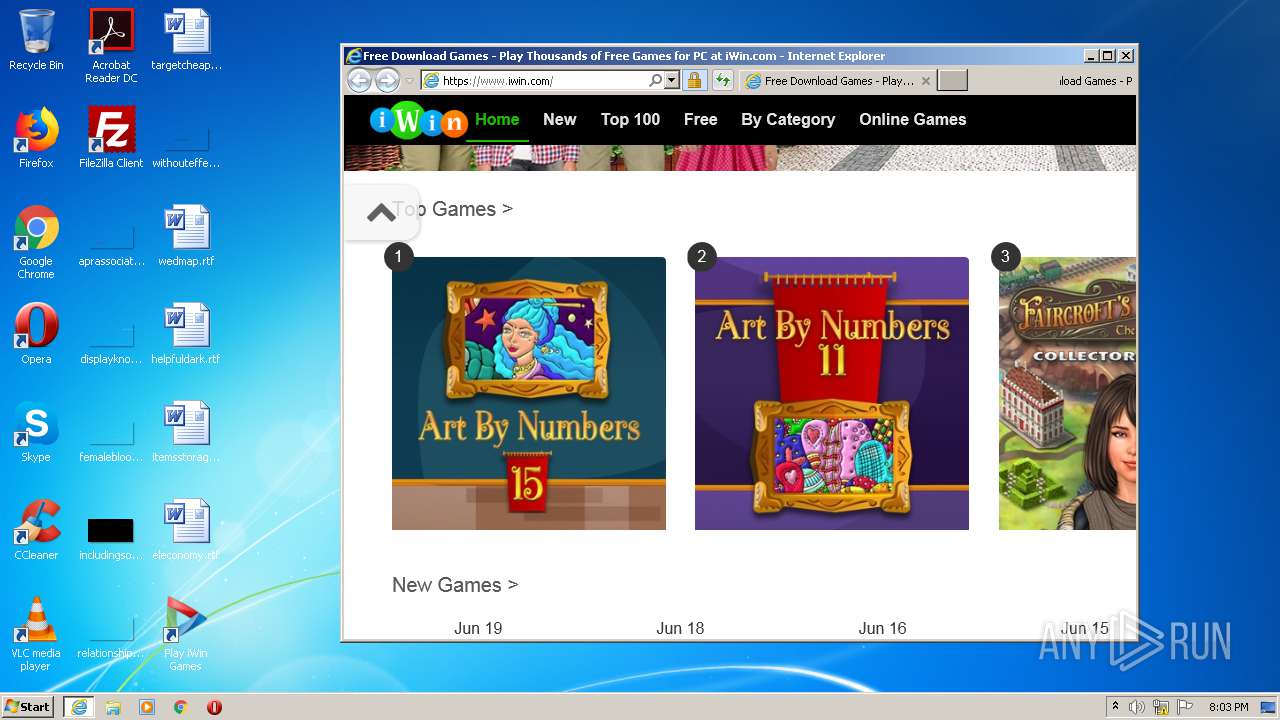Click the Top Games heading link

coord(452,209)
